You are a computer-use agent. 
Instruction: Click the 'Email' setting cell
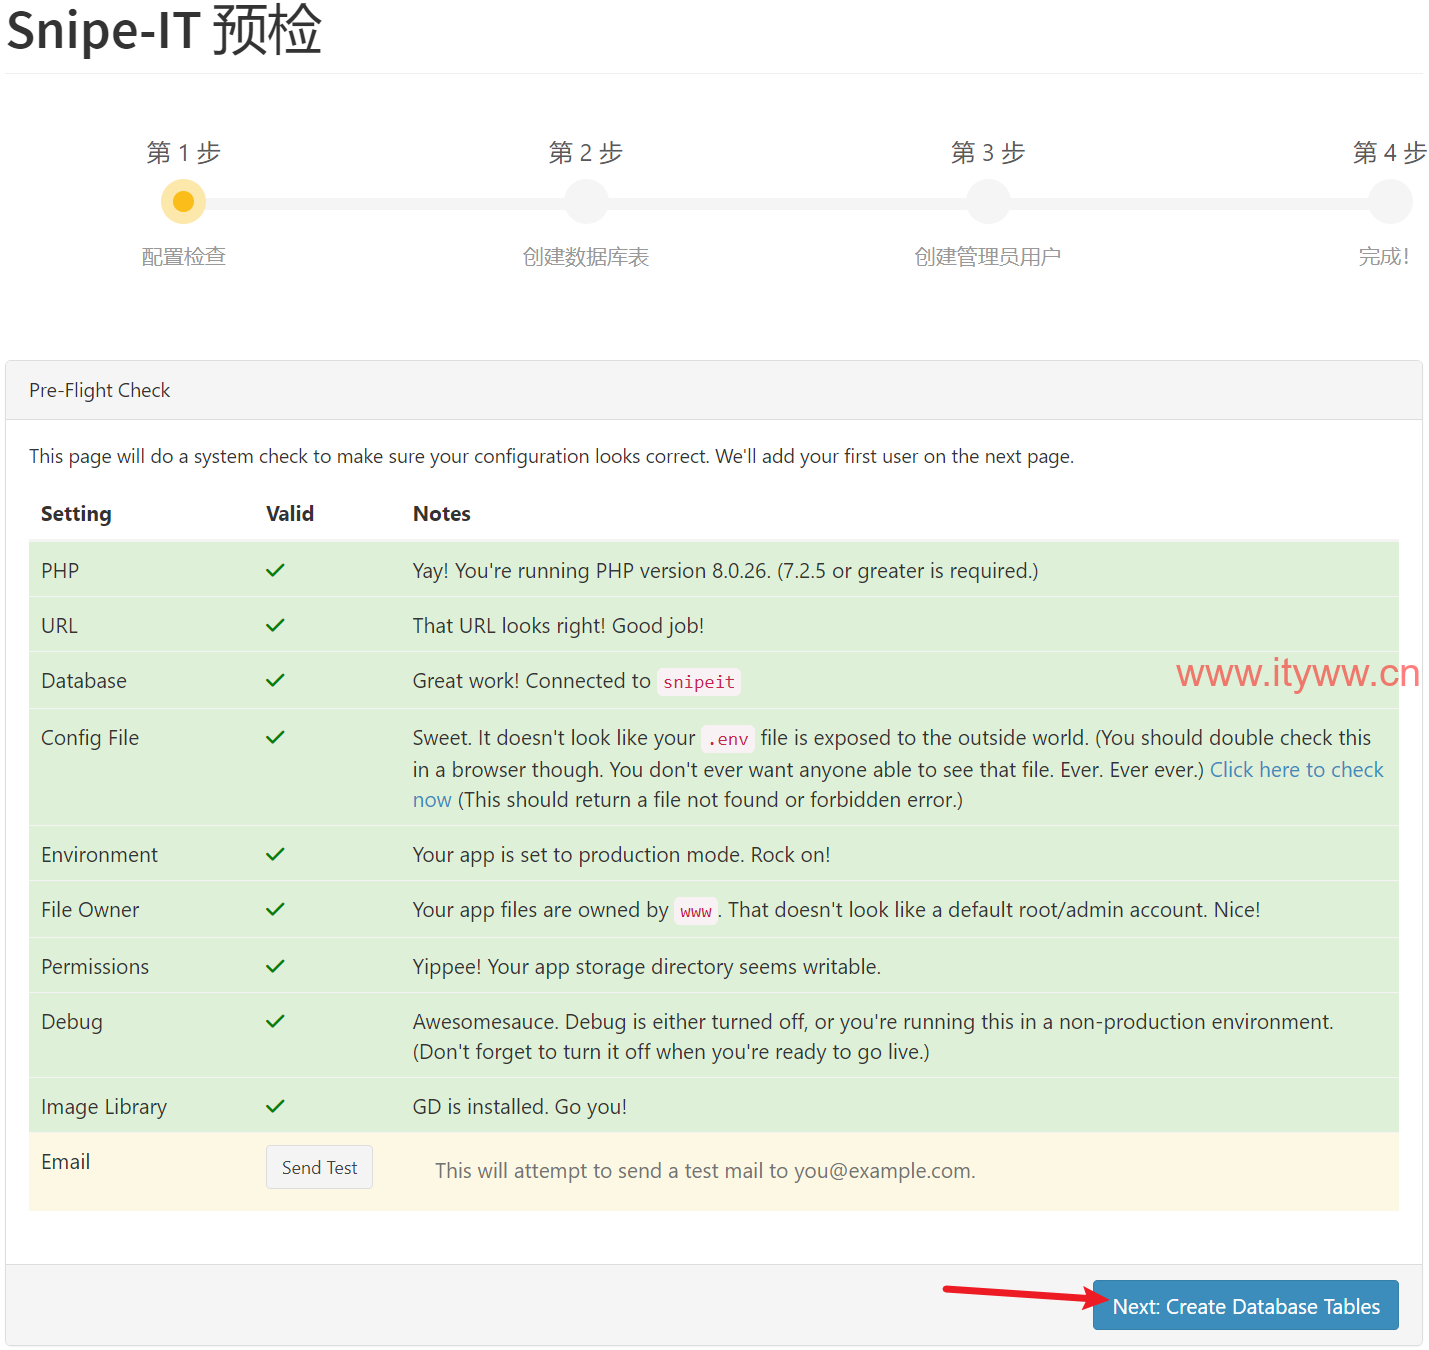(x=66, y=1162)
